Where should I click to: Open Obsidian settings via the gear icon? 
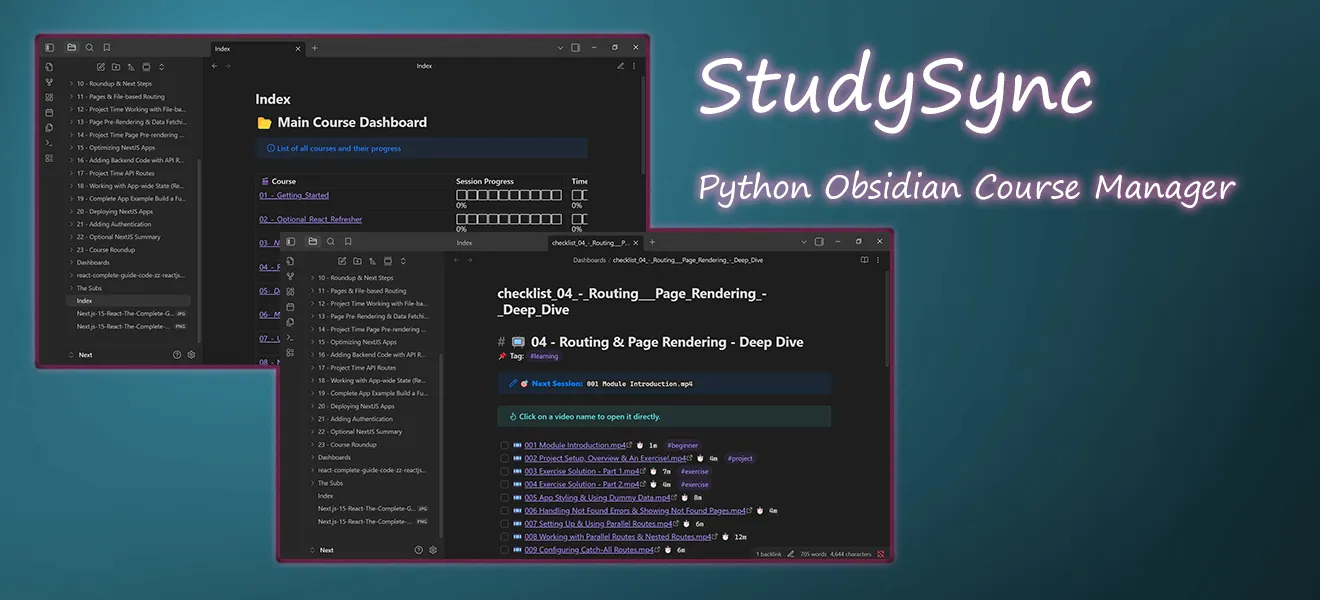[x=432, y=549]
